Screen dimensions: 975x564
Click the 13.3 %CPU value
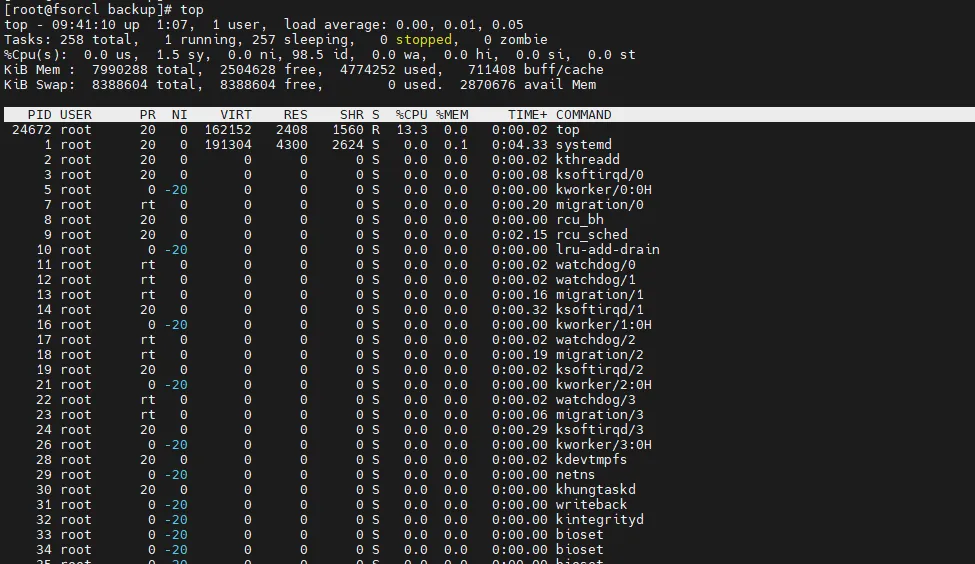point(412,130)
